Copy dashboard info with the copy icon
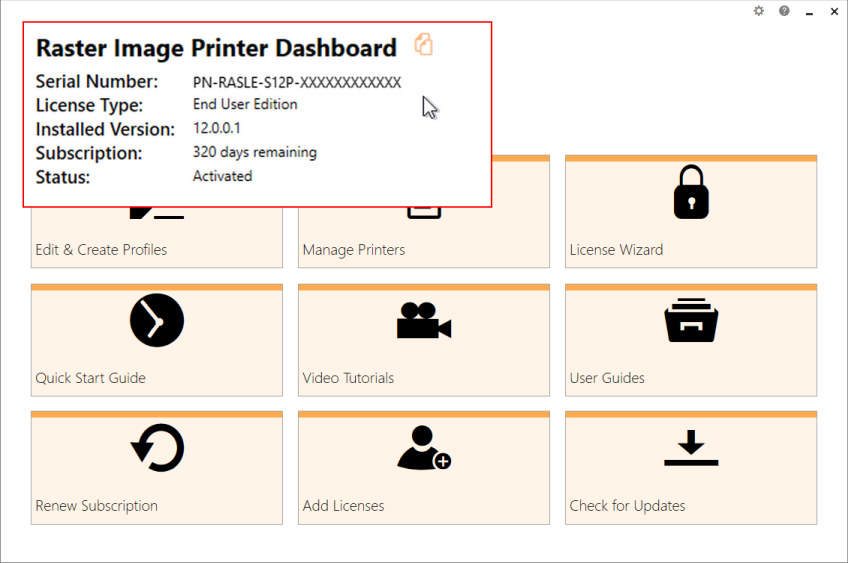Screen dimensions: 848x563 [423, 44]
